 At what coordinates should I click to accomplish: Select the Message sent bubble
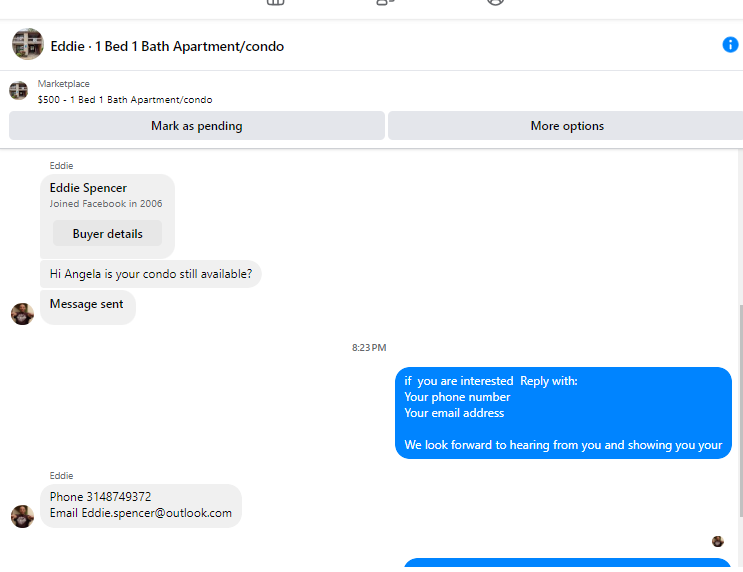coord(88,307)
